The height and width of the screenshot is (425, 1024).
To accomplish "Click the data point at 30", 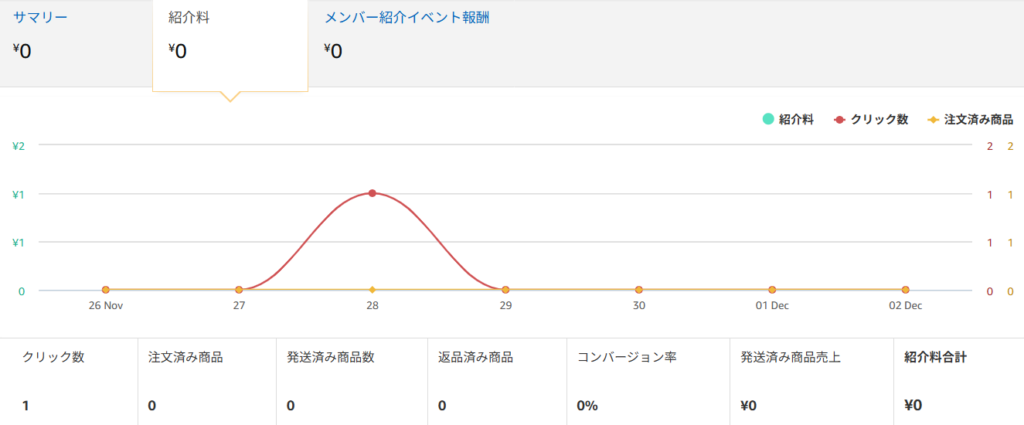I will 639,290.
